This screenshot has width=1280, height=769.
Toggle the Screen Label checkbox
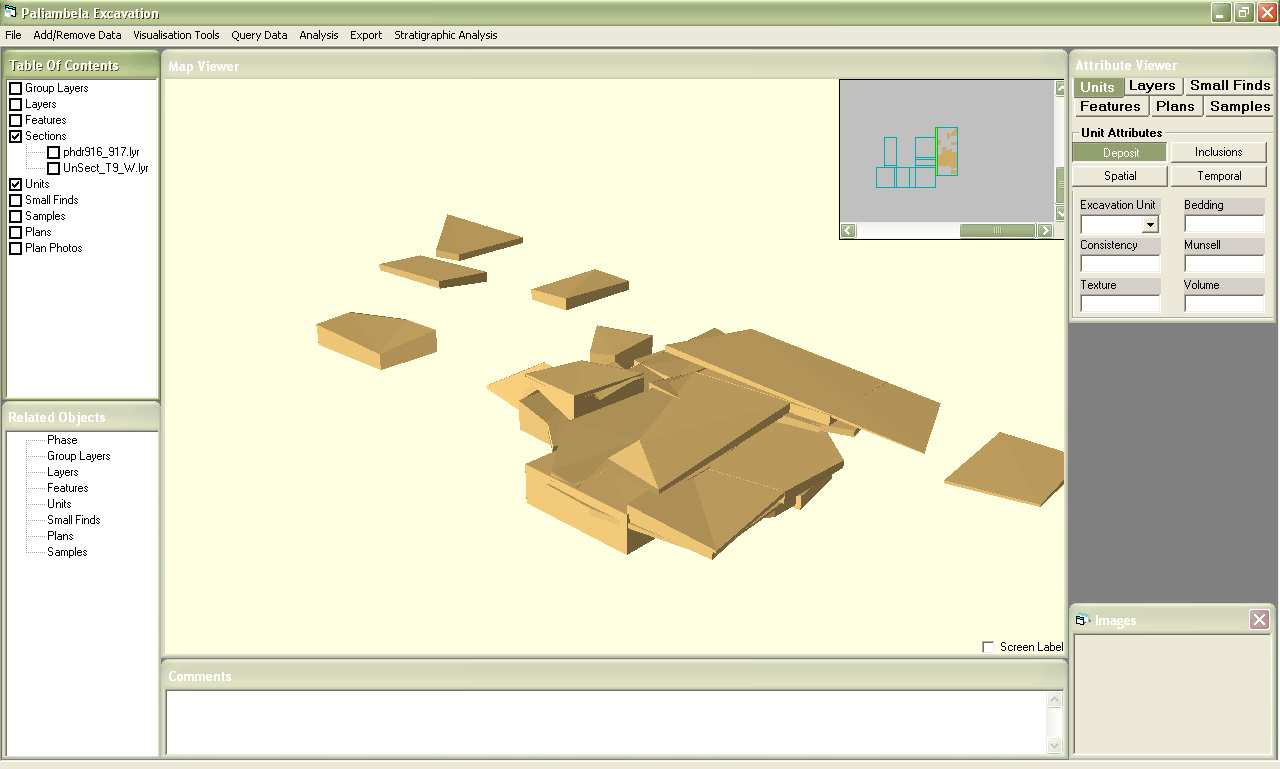tap(989, 647)
